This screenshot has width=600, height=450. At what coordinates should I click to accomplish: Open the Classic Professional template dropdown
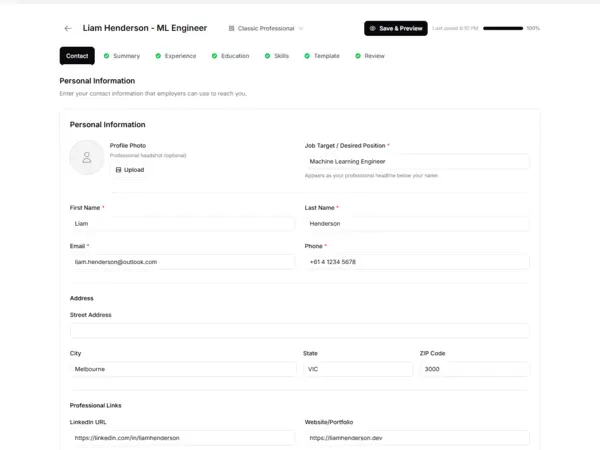tap(266, 28)
